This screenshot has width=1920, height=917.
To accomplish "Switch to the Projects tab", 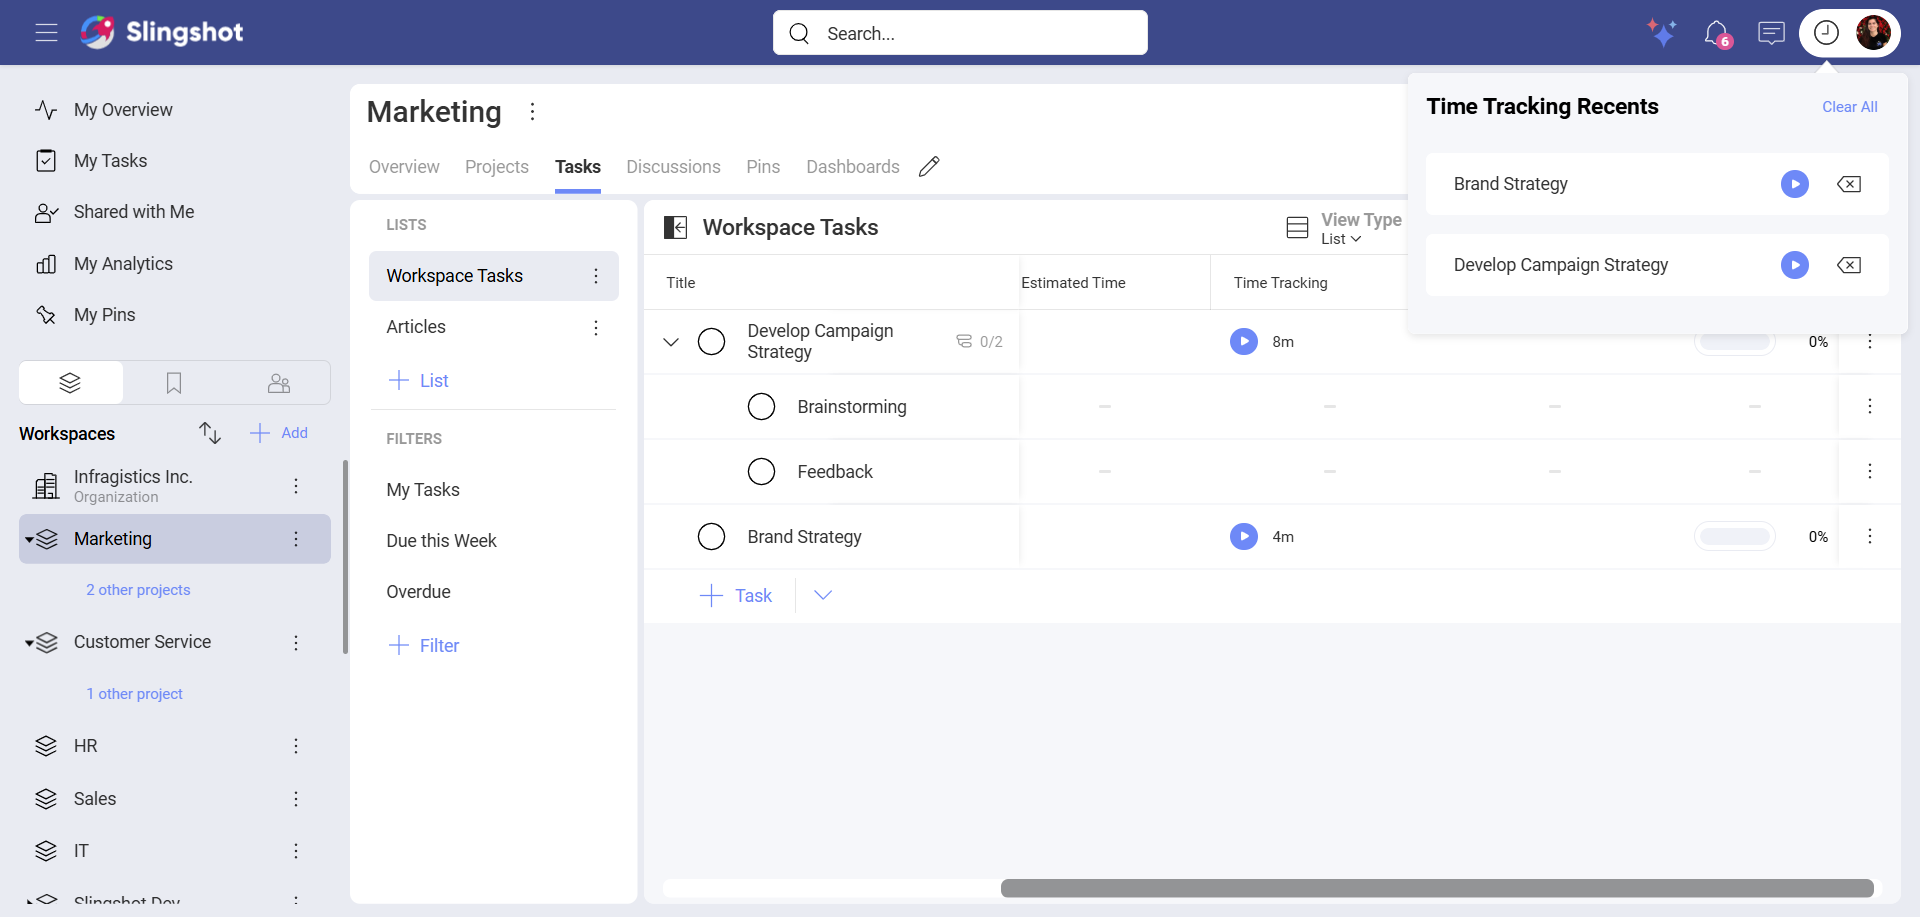I will 497,167.
